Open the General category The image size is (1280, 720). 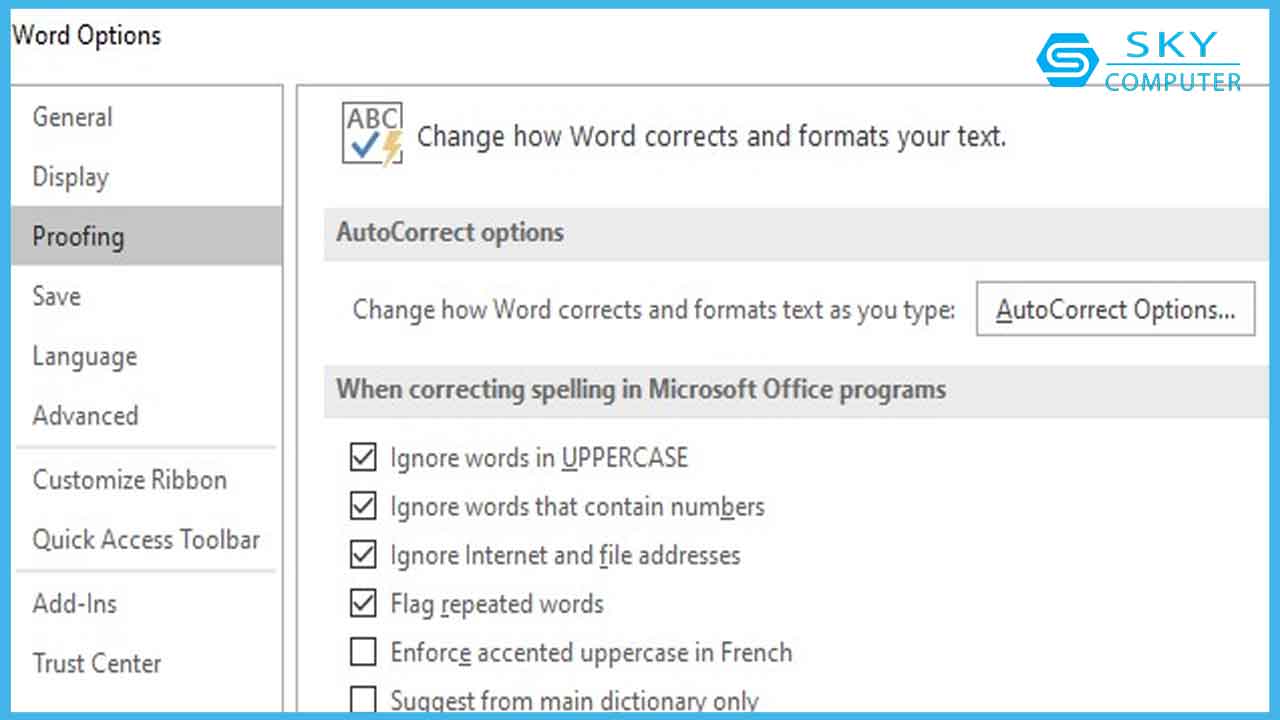146,117
